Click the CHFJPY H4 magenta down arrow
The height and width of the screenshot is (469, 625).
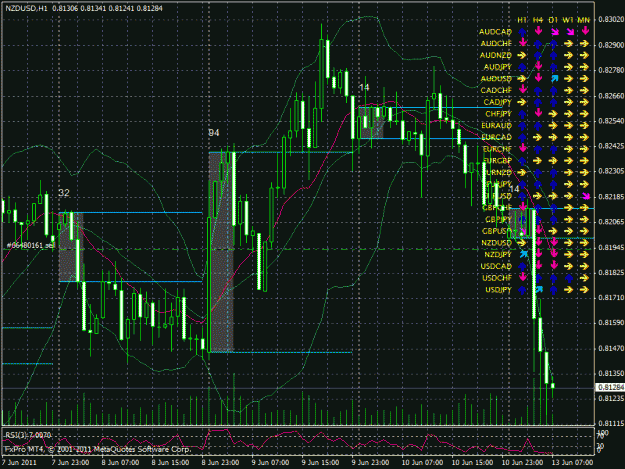(538, 114)
